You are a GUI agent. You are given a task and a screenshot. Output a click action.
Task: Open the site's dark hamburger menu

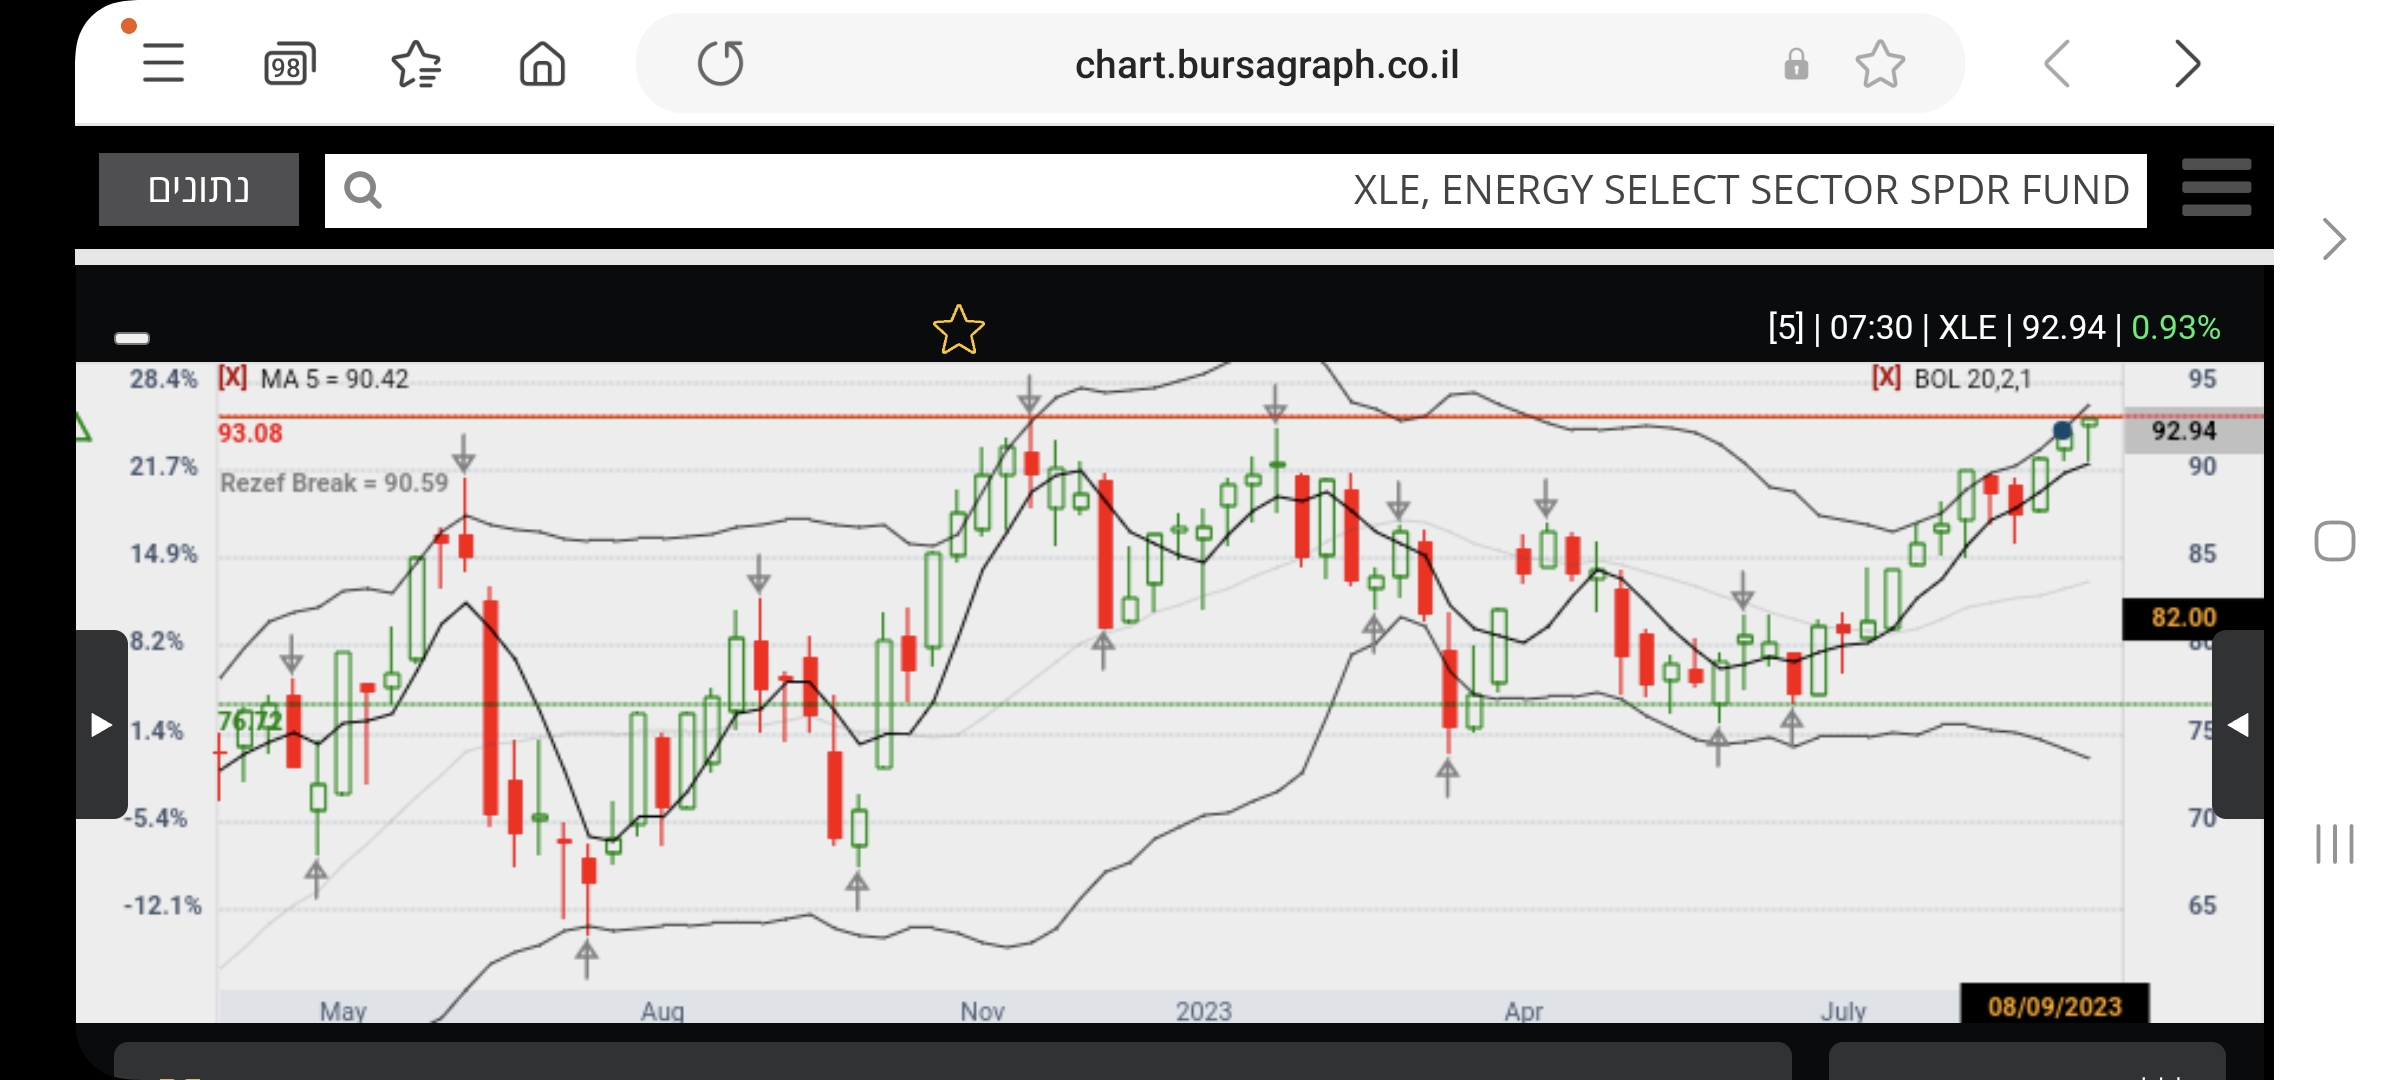2216,188
